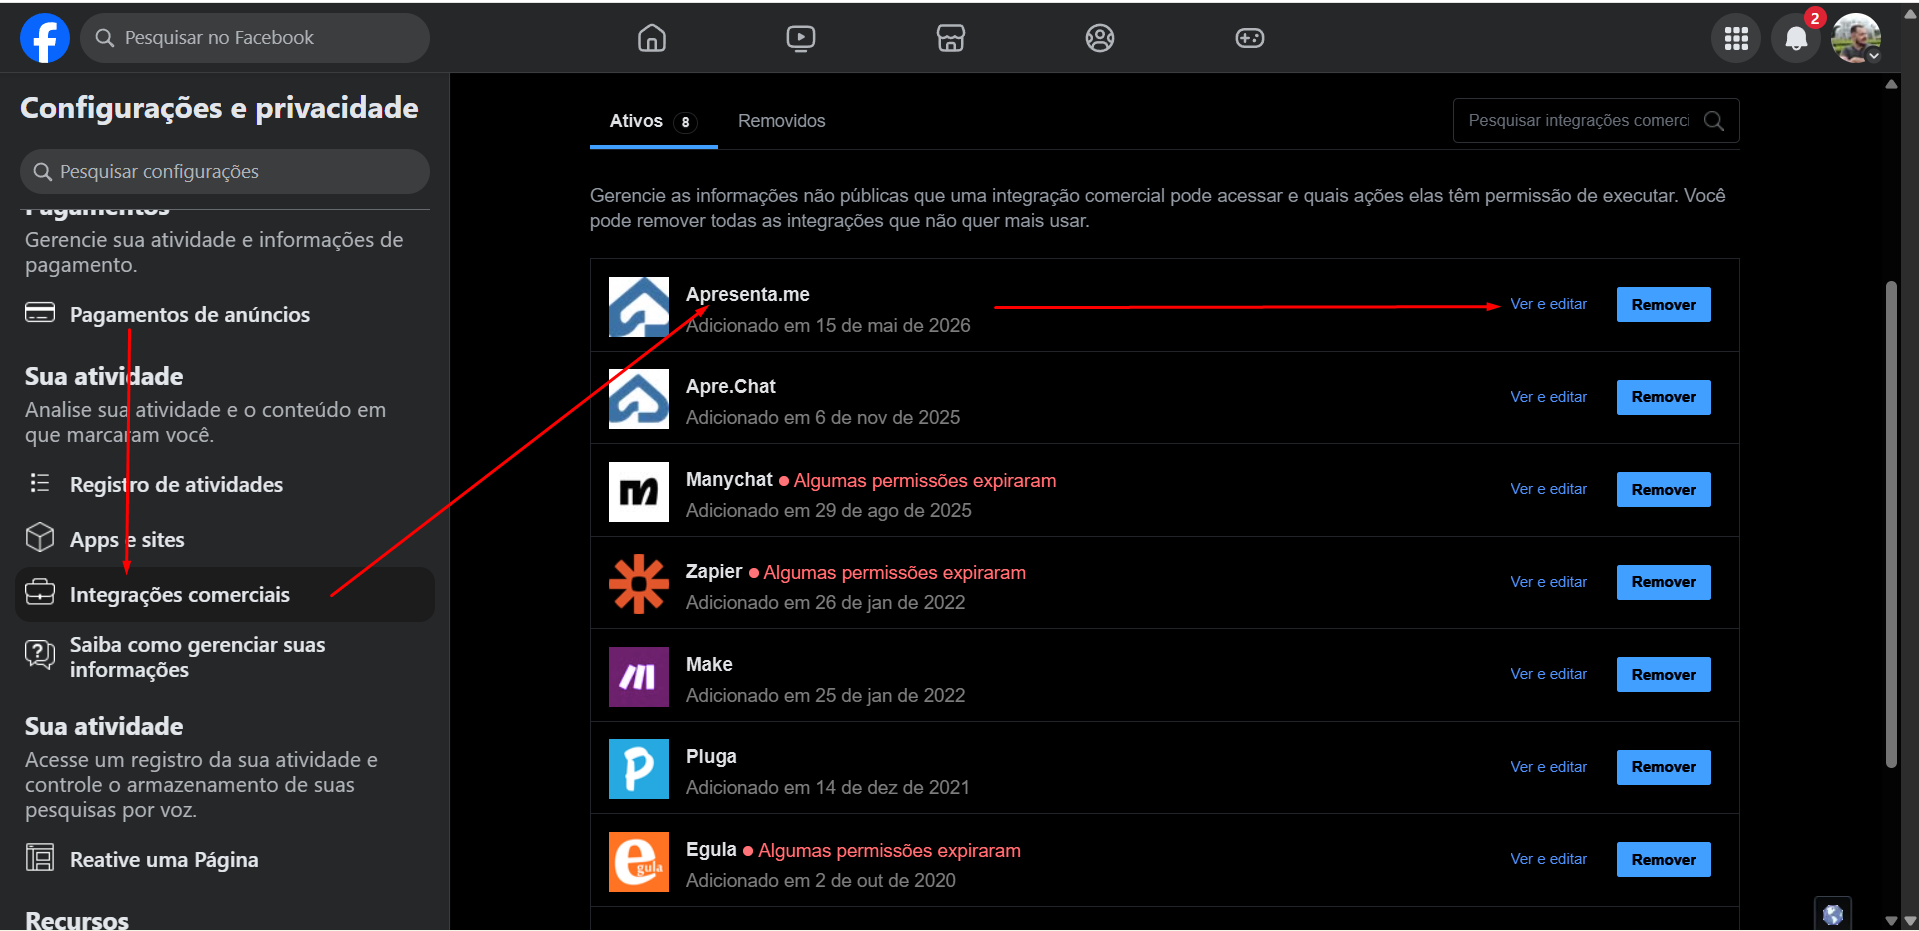Open Apps e sites settings
1919x931 pixels.
[225, 540]
